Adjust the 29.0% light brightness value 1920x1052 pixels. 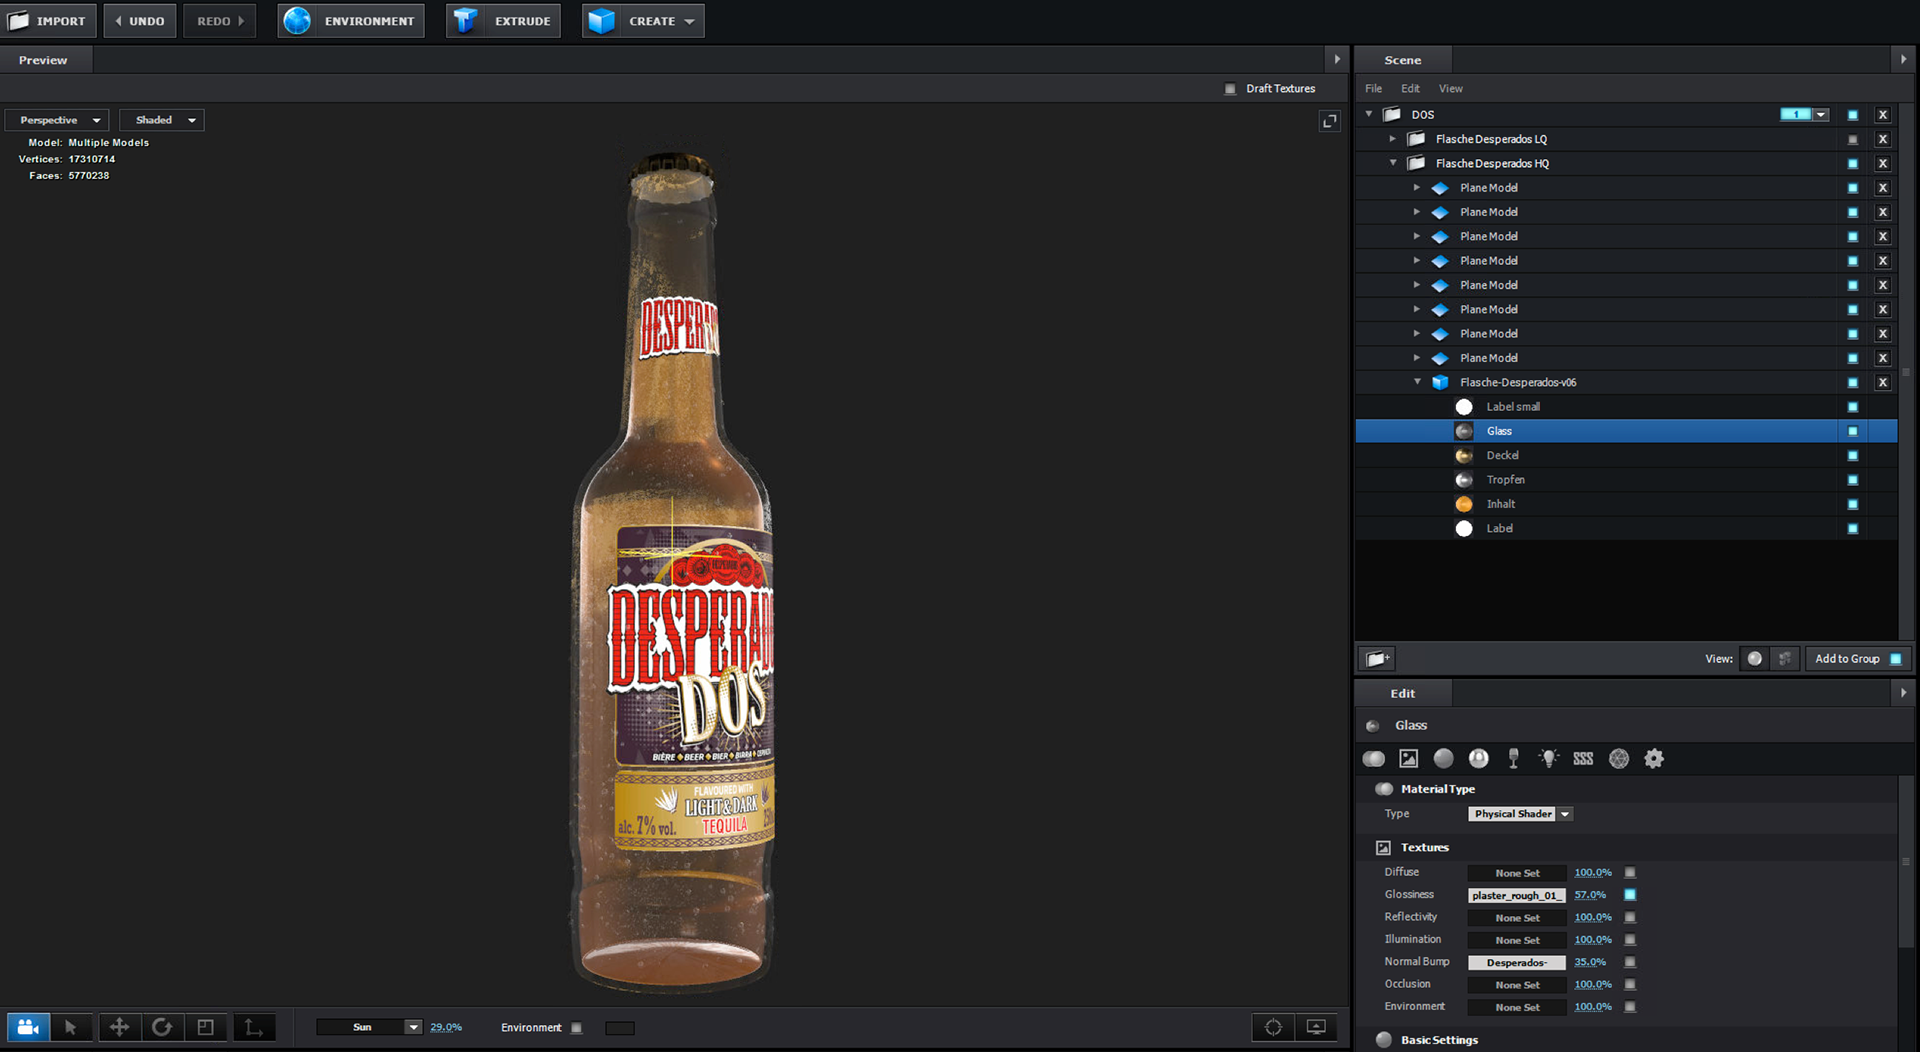[x=446, y=1028]
